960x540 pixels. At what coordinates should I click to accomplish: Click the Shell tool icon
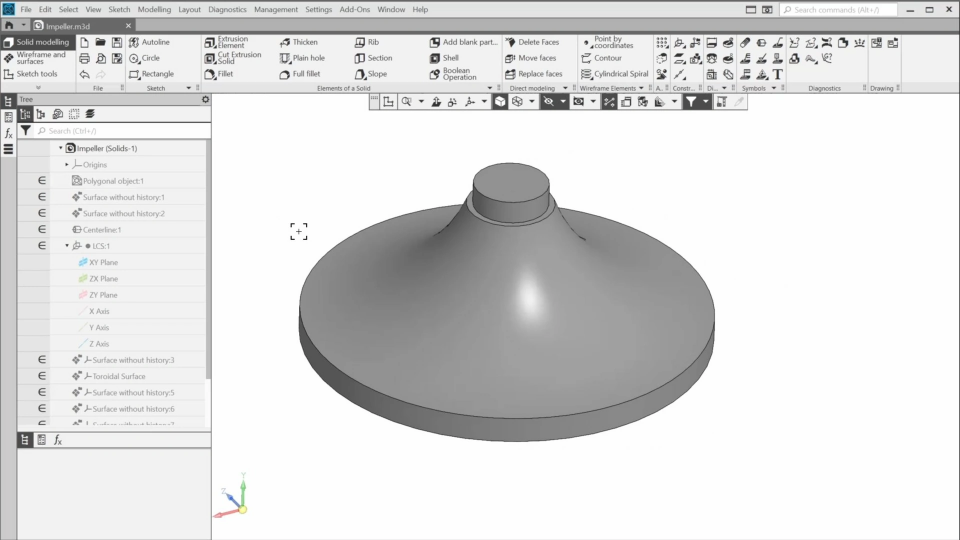pyautogui.click(x=436, y=58)
